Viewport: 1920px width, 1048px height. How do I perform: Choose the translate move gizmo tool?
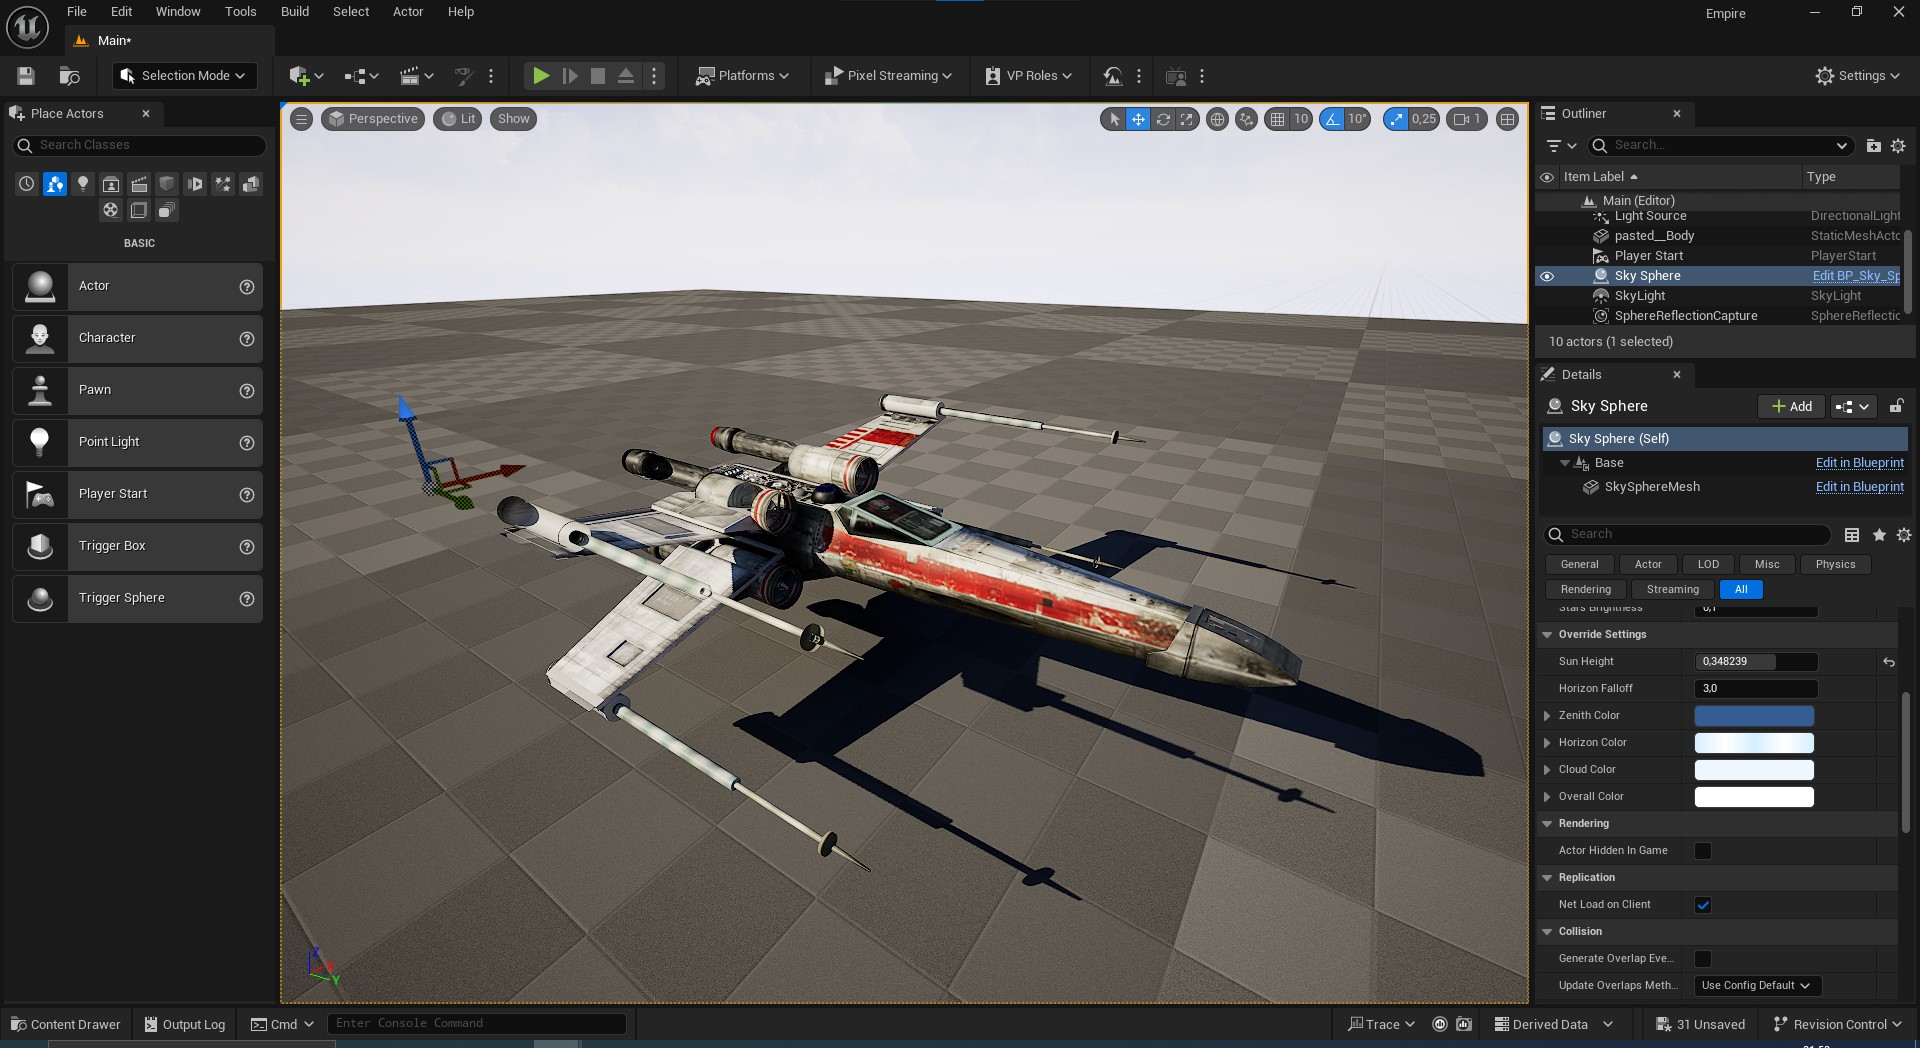(1138, 119)
